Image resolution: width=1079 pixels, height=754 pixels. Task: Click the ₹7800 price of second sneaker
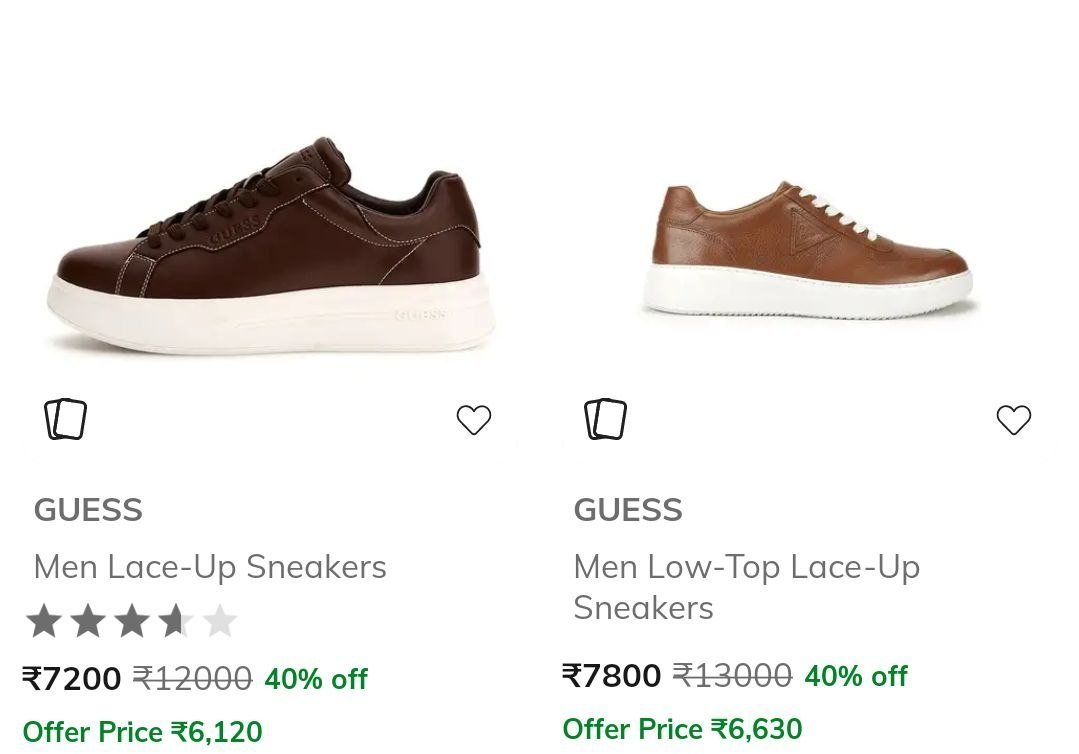[x=612, y=676]
